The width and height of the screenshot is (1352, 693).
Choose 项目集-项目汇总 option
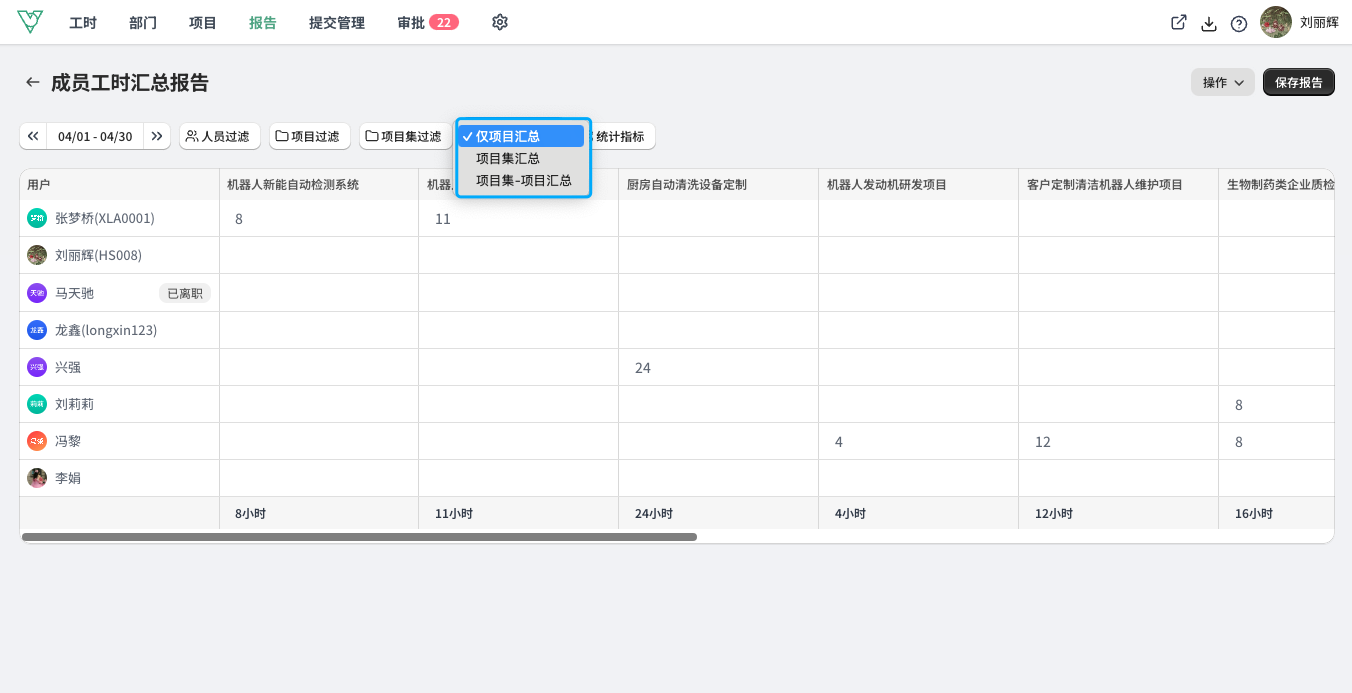tap(522, 180)
